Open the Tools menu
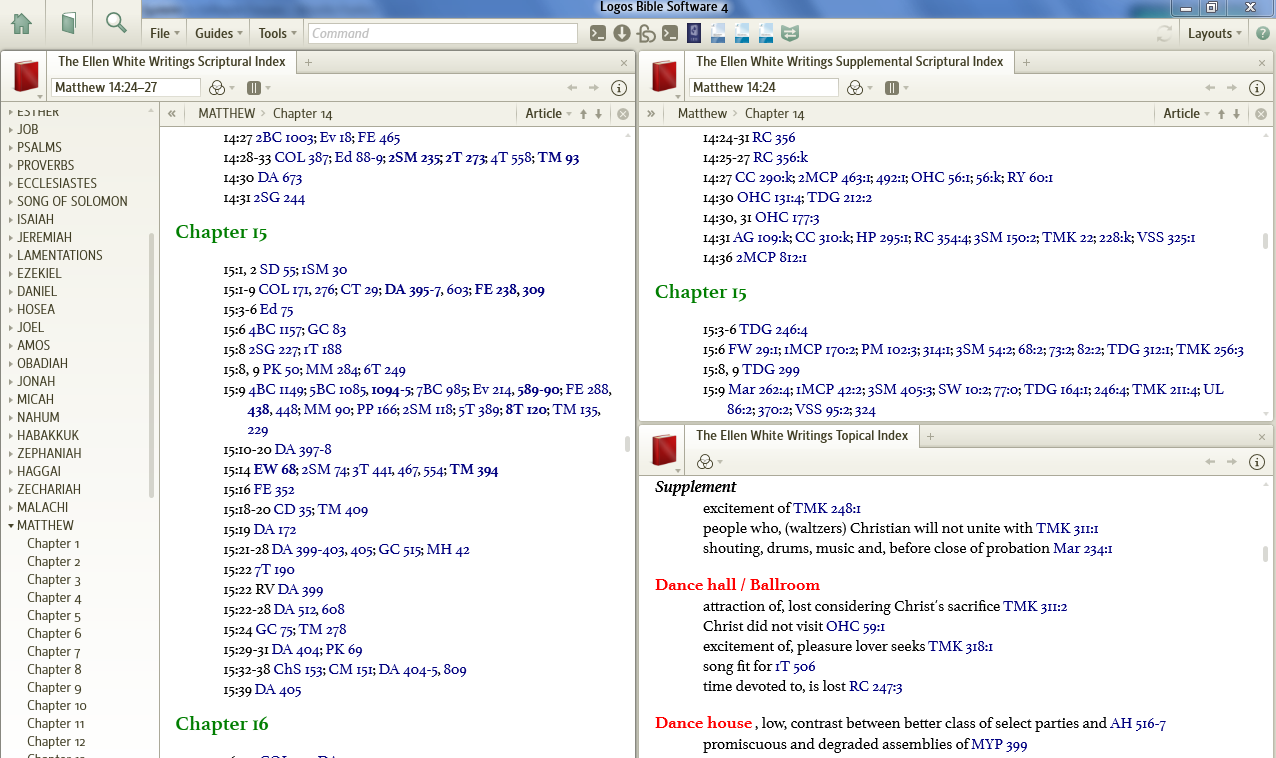 (x=277, y=33)
